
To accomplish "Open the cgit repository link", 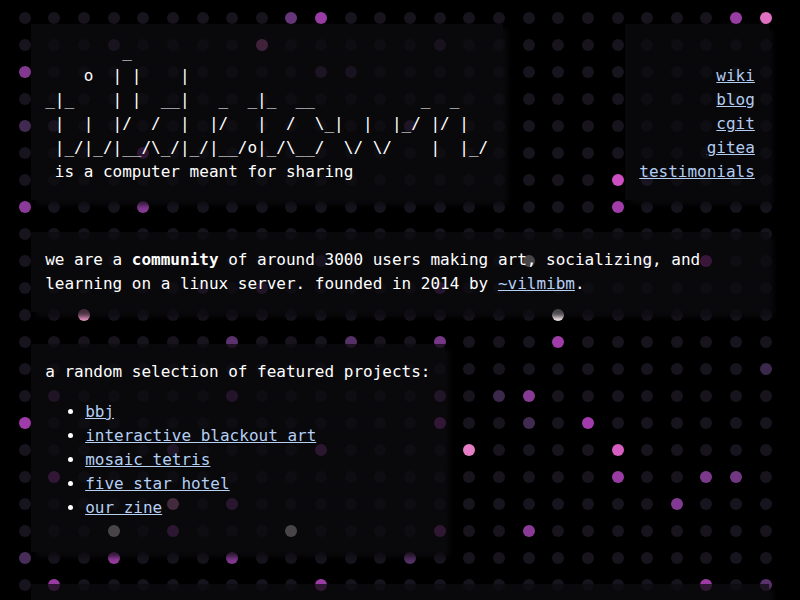I will (735, 124).
